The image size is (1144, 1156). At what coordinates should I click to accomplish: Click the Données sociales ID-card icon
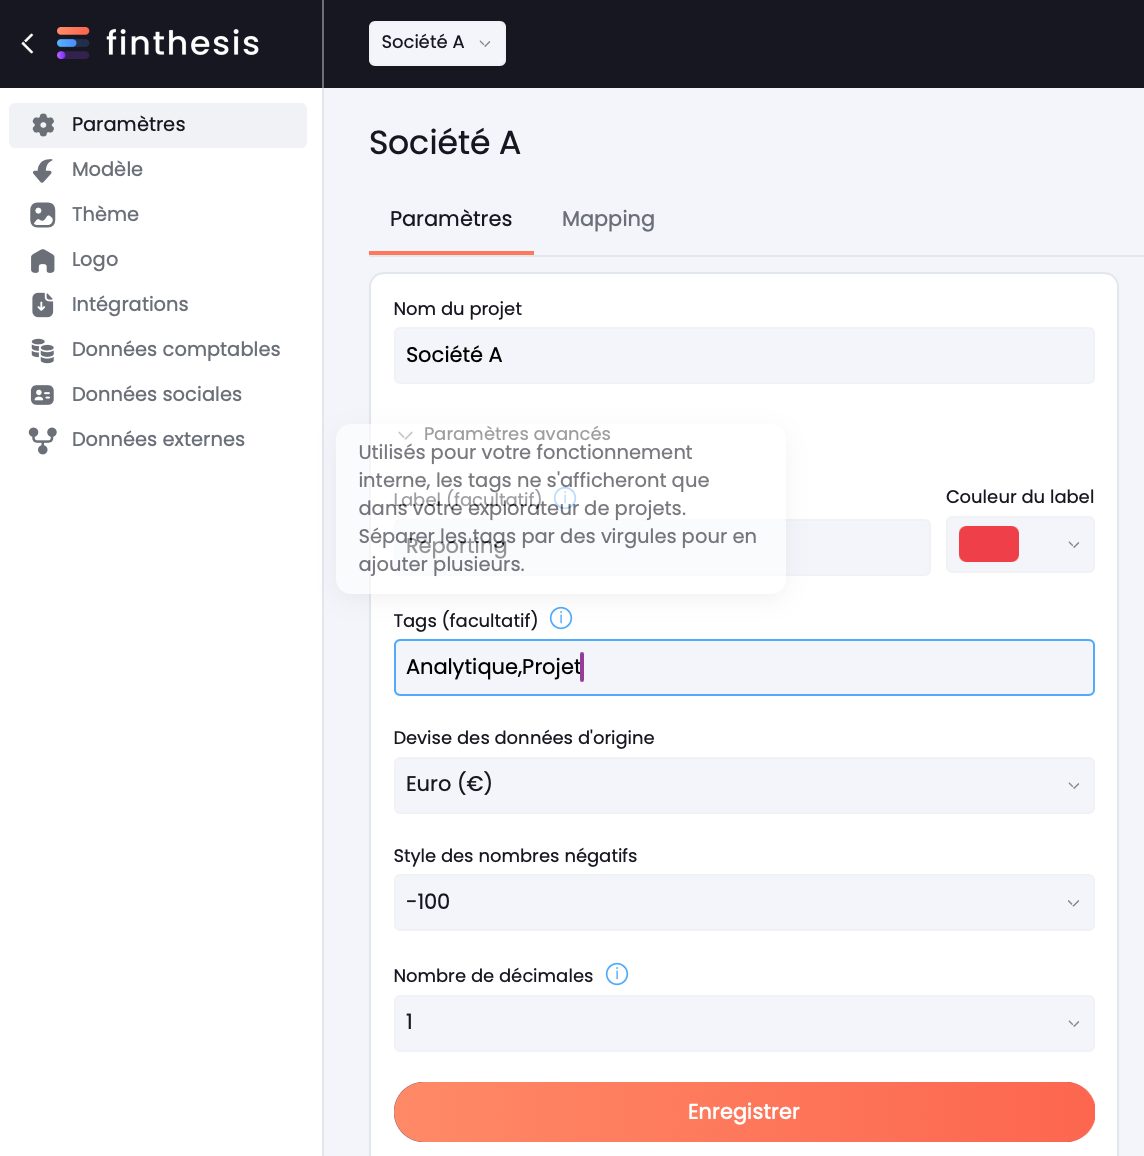(x=43, y=395)
